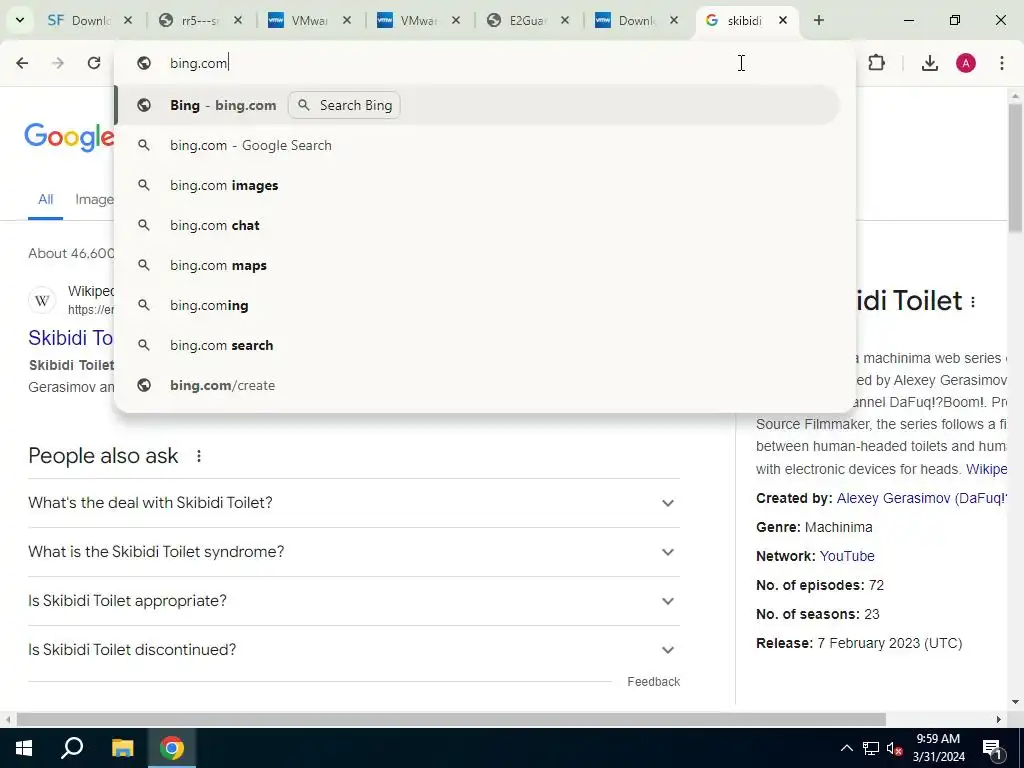Viewport: 1024px width, 768px height.
Task: Expand 'What's the deal with Skibidi Toilet?'
Action: click(354, 503)
